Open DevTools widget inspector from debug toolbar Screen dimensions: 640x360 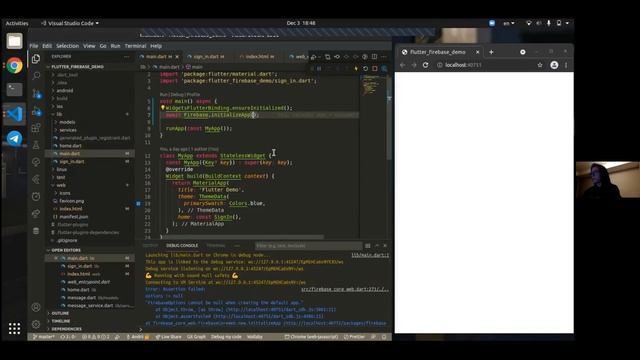click(x=384, y=68)
